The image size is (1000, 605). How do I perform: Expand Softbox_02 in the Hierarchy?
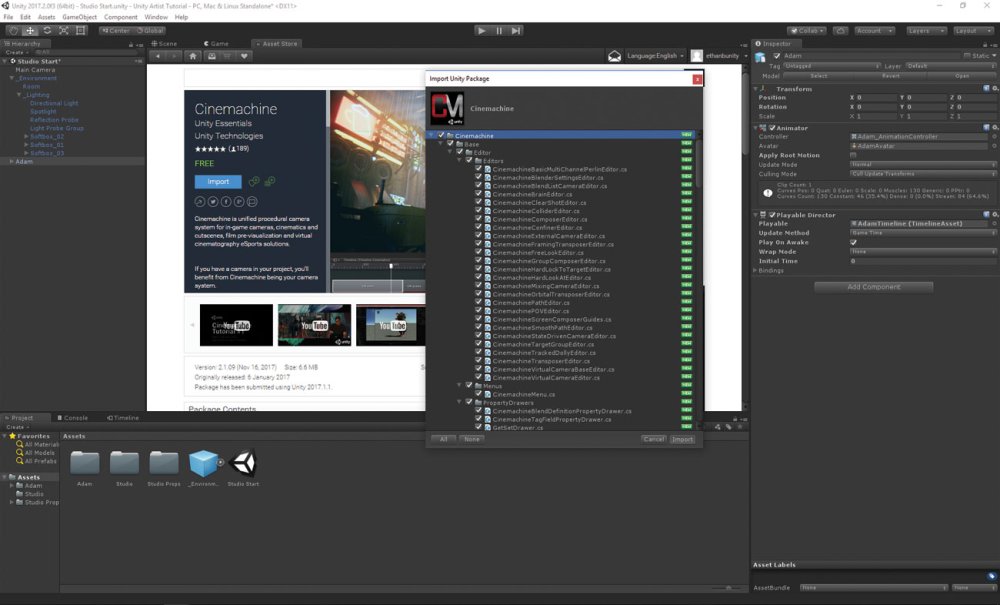point(26,136)
